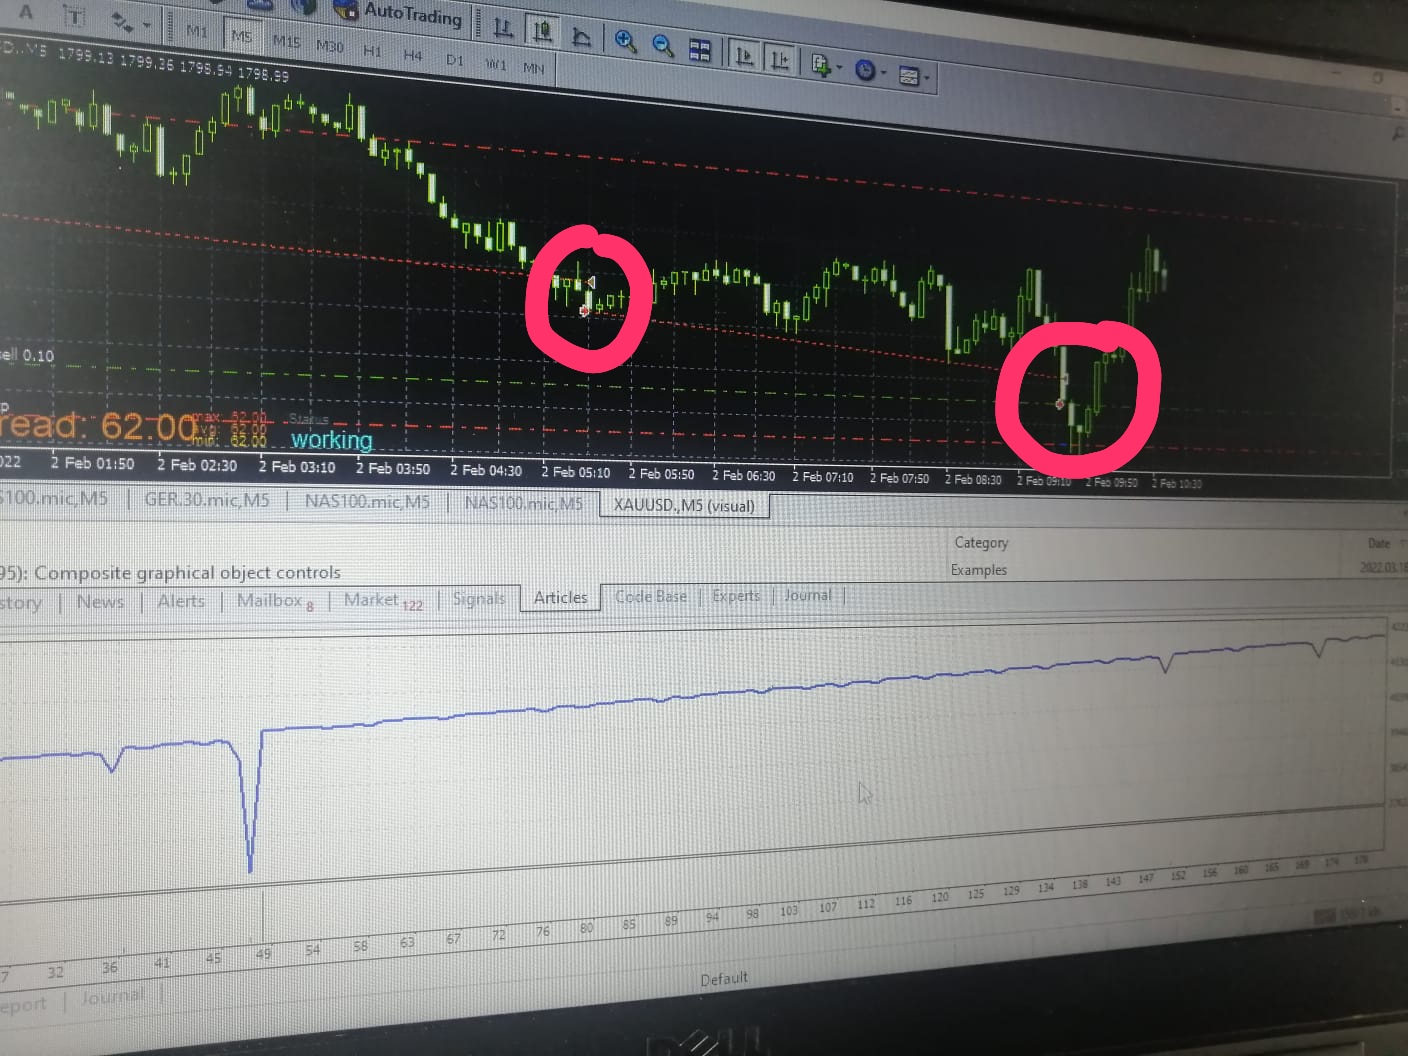Open the Experts terminal tab
The width and height of the screenshot is (1408, 1056).
(x=736, y=595)
